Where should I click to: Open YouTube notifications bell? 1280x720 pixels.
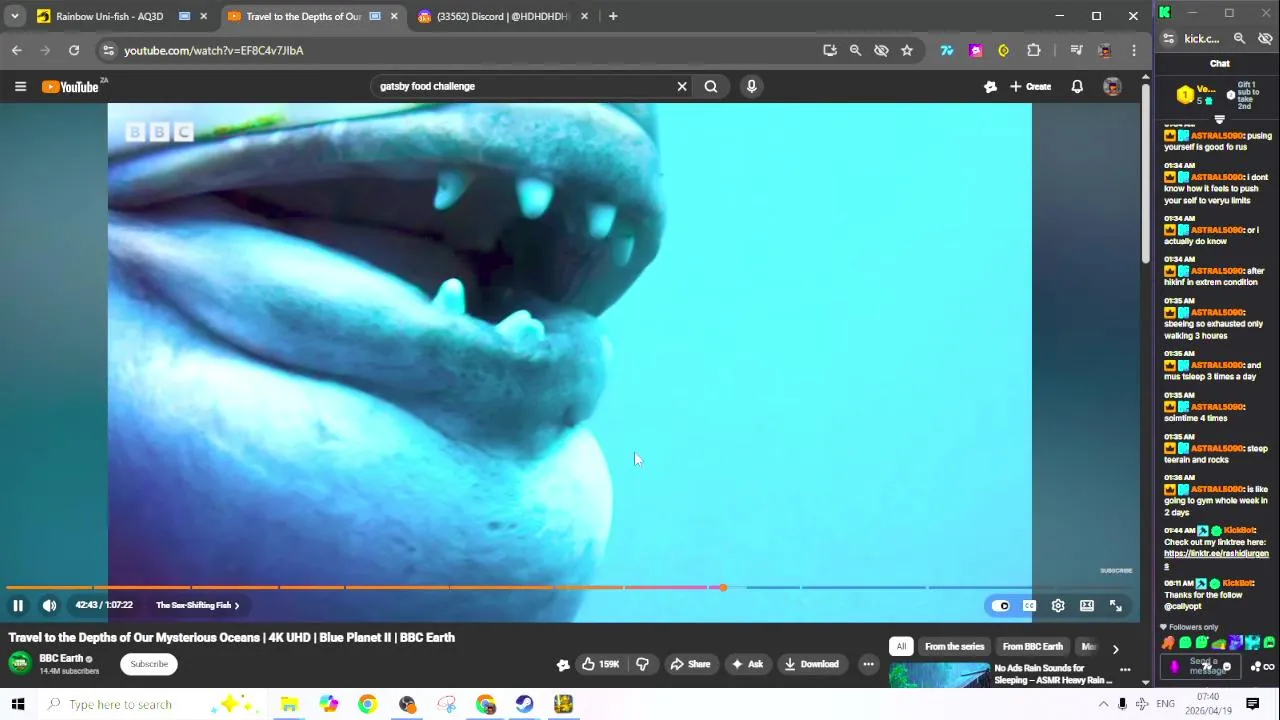[1077, 87]
